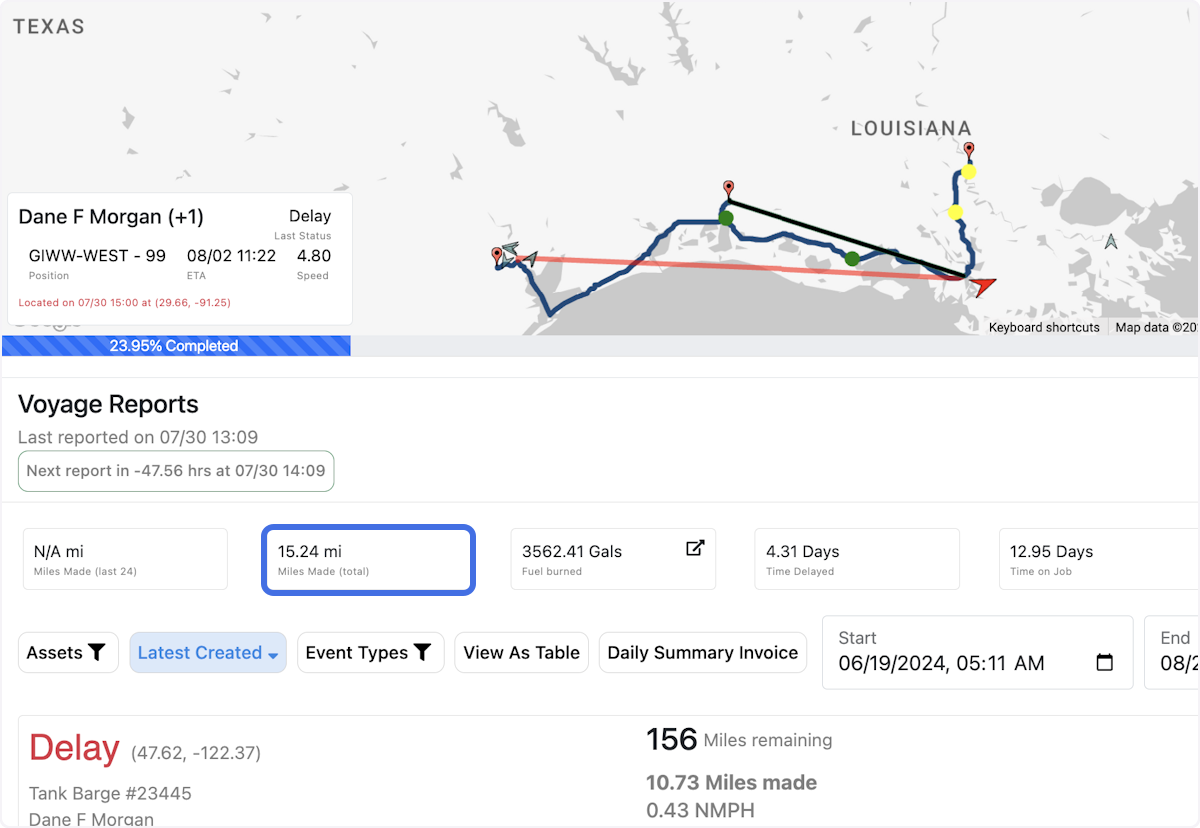The width and height of the screenshot is (1200, 828).
Task: Click the red vessel arrow marker on map
Action: pyautogui.click(x=984, y=287)
